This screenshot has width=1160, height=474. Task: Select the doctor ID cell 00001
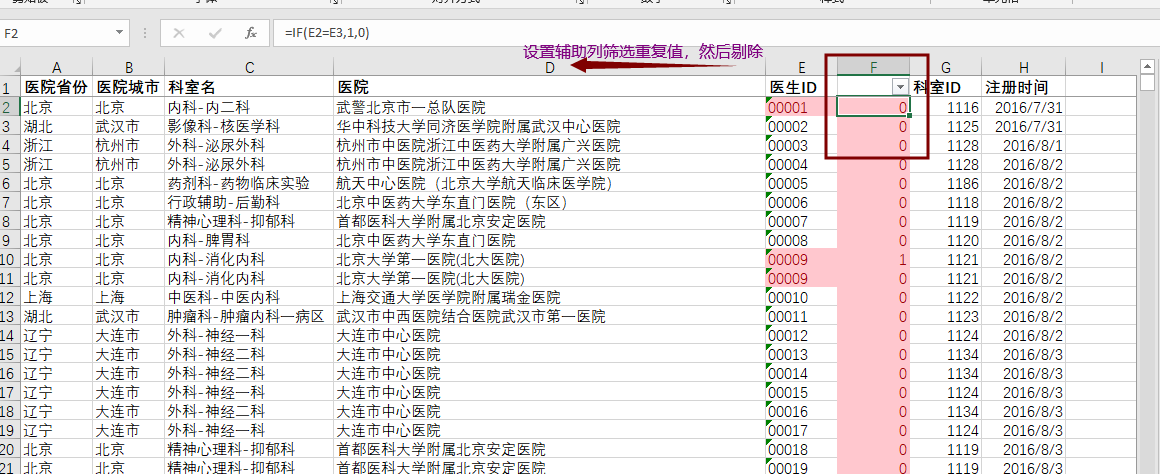click(x=802, y=107)
